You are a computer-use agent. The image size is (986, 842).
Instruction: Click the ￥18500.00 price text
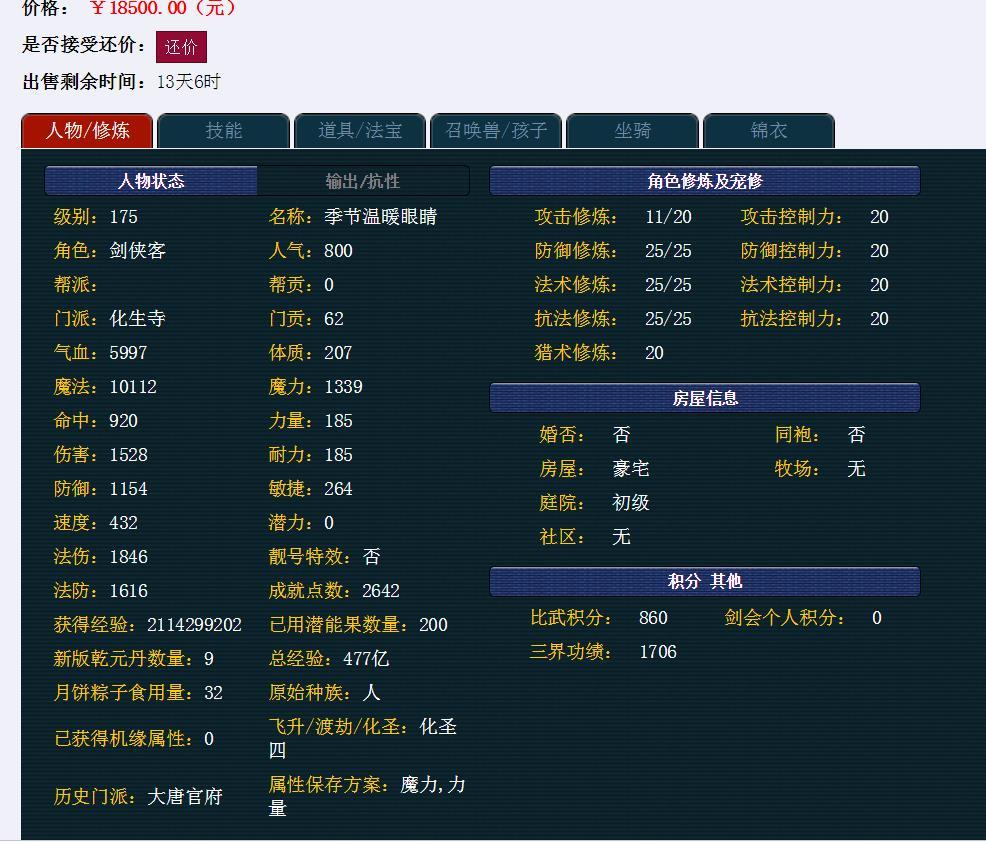pos(164,8)
